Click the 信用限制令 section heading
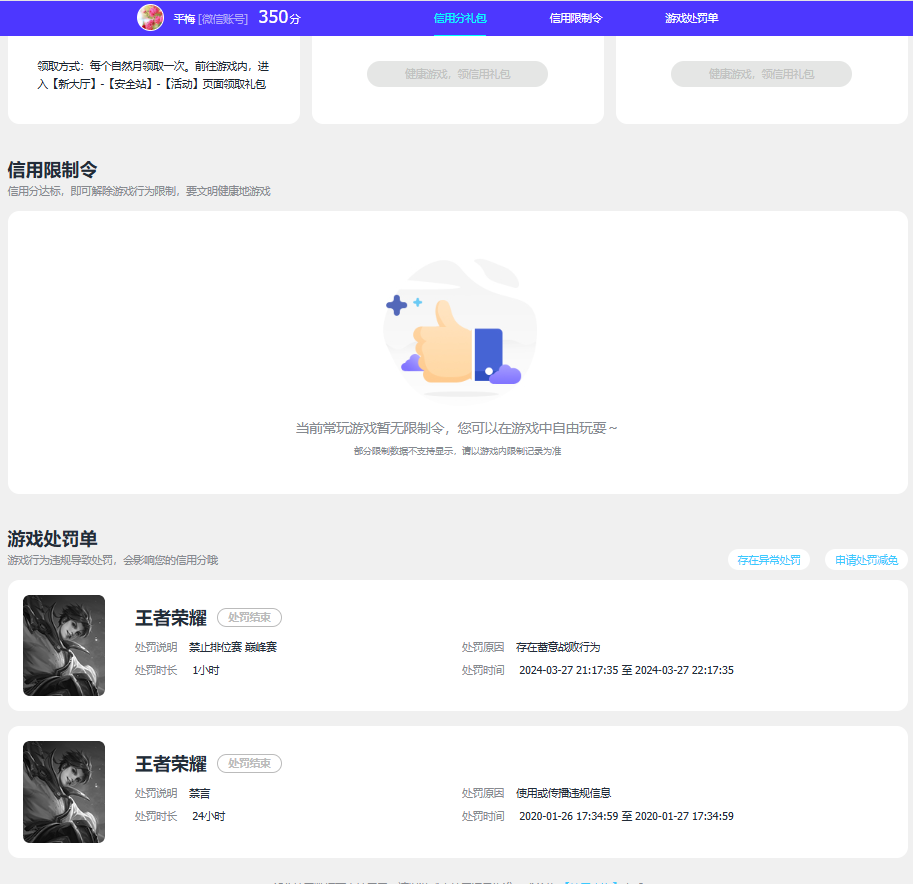This screenshot has width=913, height=884. (52, 170)
